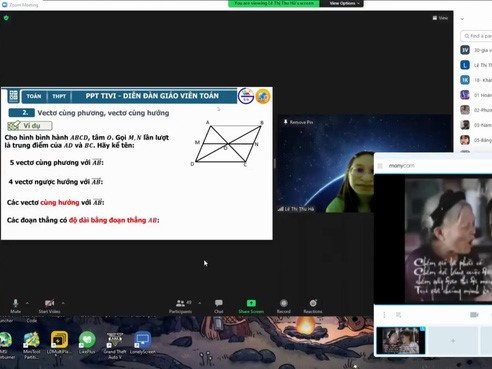Select the Lê Thị participant row
The height and width of the screenshot is (369, 492).
(476, 65)
